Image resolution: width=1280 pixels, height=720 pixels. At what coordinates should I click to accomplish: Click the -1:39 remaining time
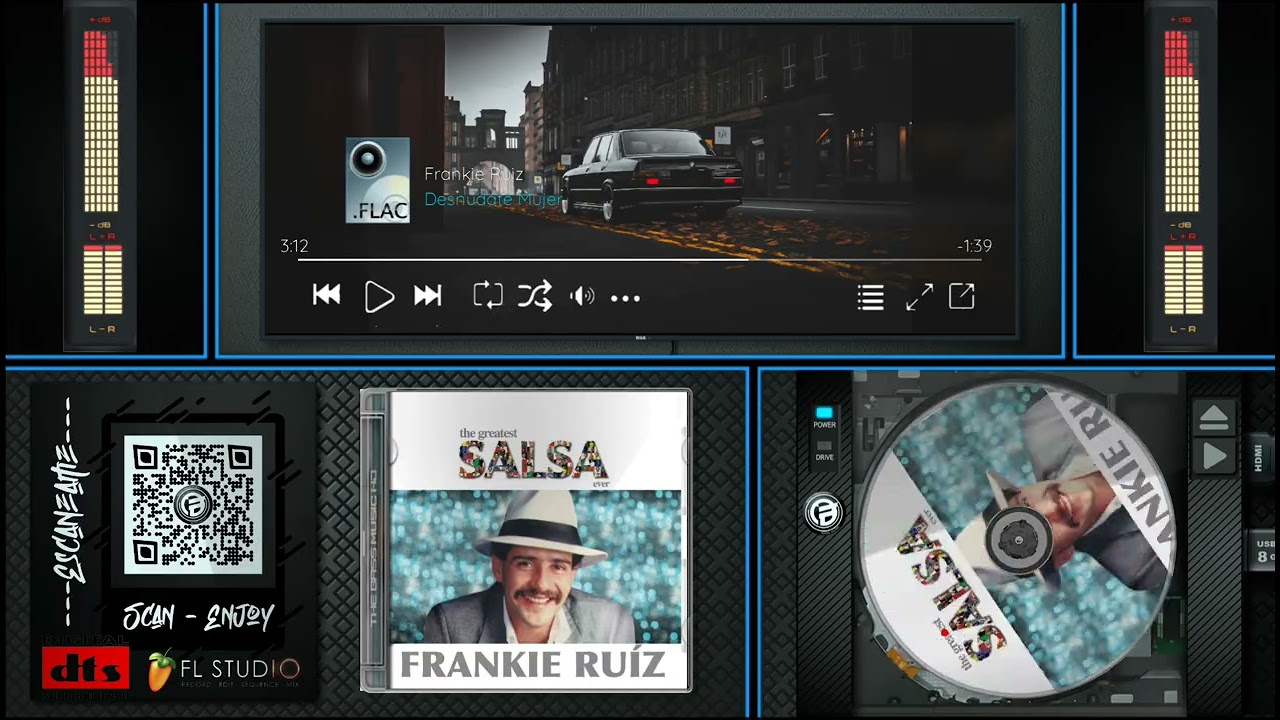pyautogui.click(x=974, y=246)
